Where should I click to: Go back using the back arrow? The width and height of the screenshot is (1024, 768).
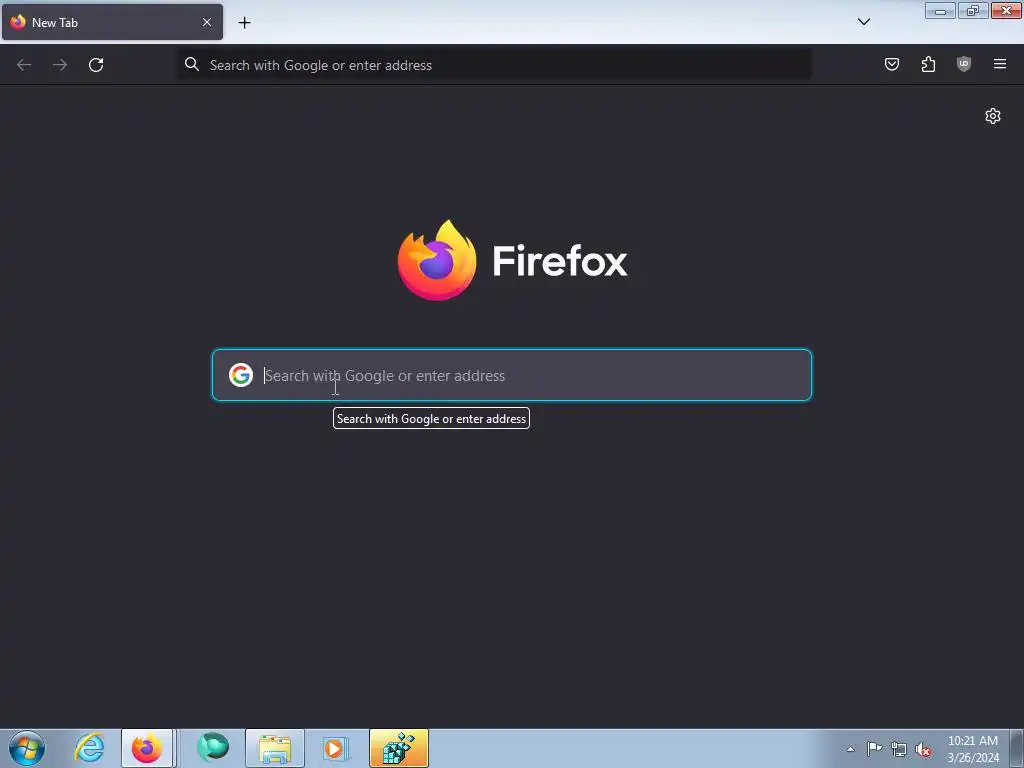[24, 65]
